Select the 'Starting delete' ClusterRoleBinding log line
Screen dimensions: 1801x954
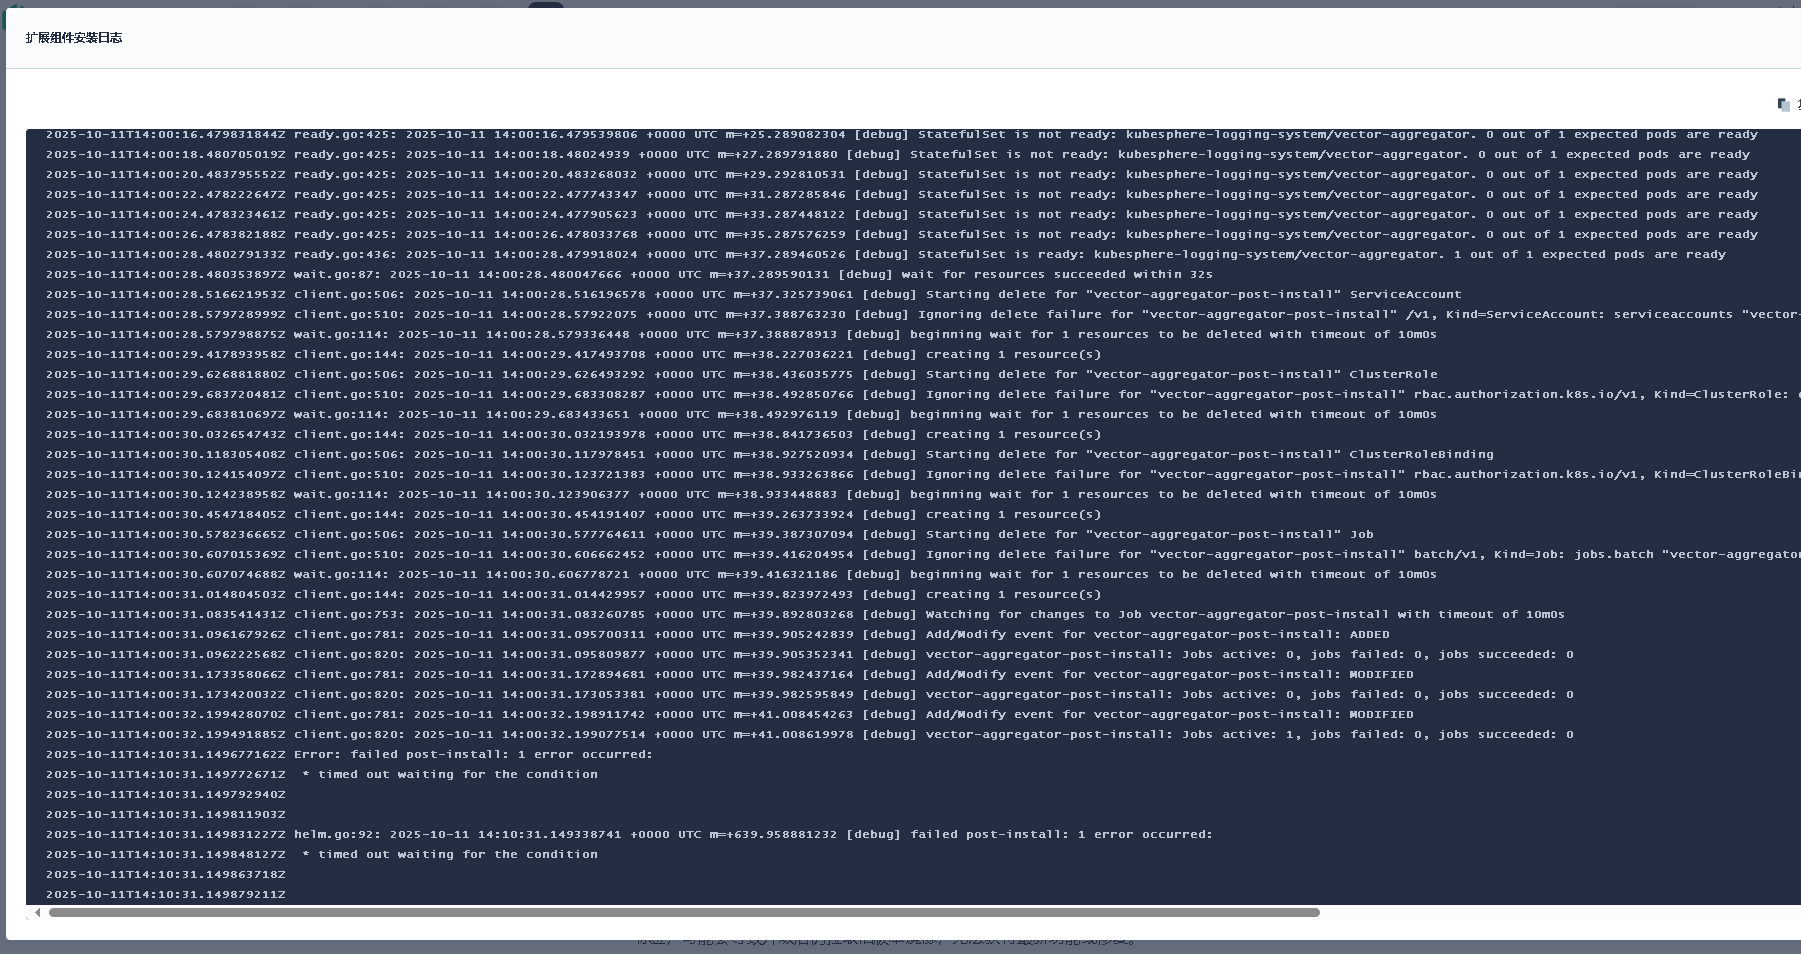pyautogui.click(x=769, y=455)
